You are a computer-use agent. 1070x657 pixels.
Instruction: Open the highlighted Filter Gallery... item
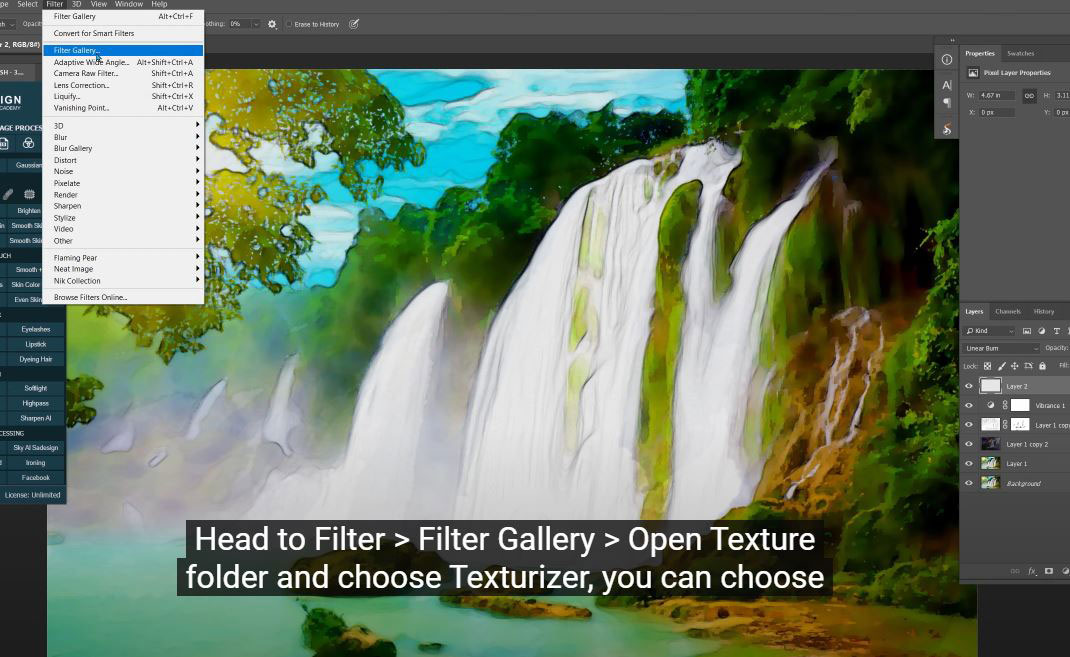click(x=124, y=50)
